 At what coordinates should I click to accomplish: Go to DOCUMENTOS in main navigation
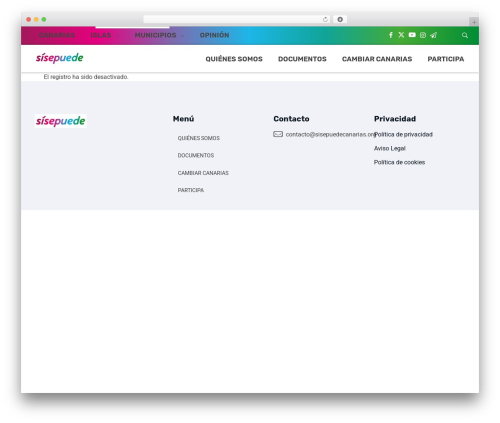click(x=302, y=59)
